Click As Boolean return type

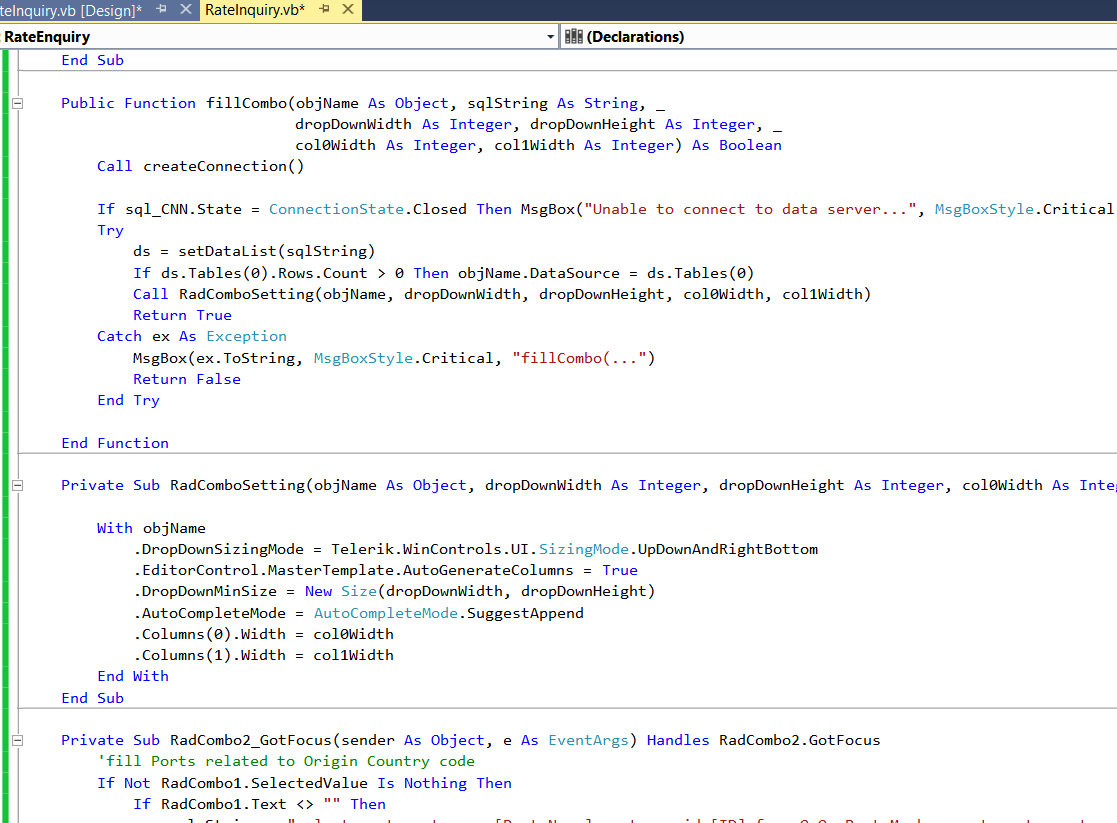click(737, 145)
